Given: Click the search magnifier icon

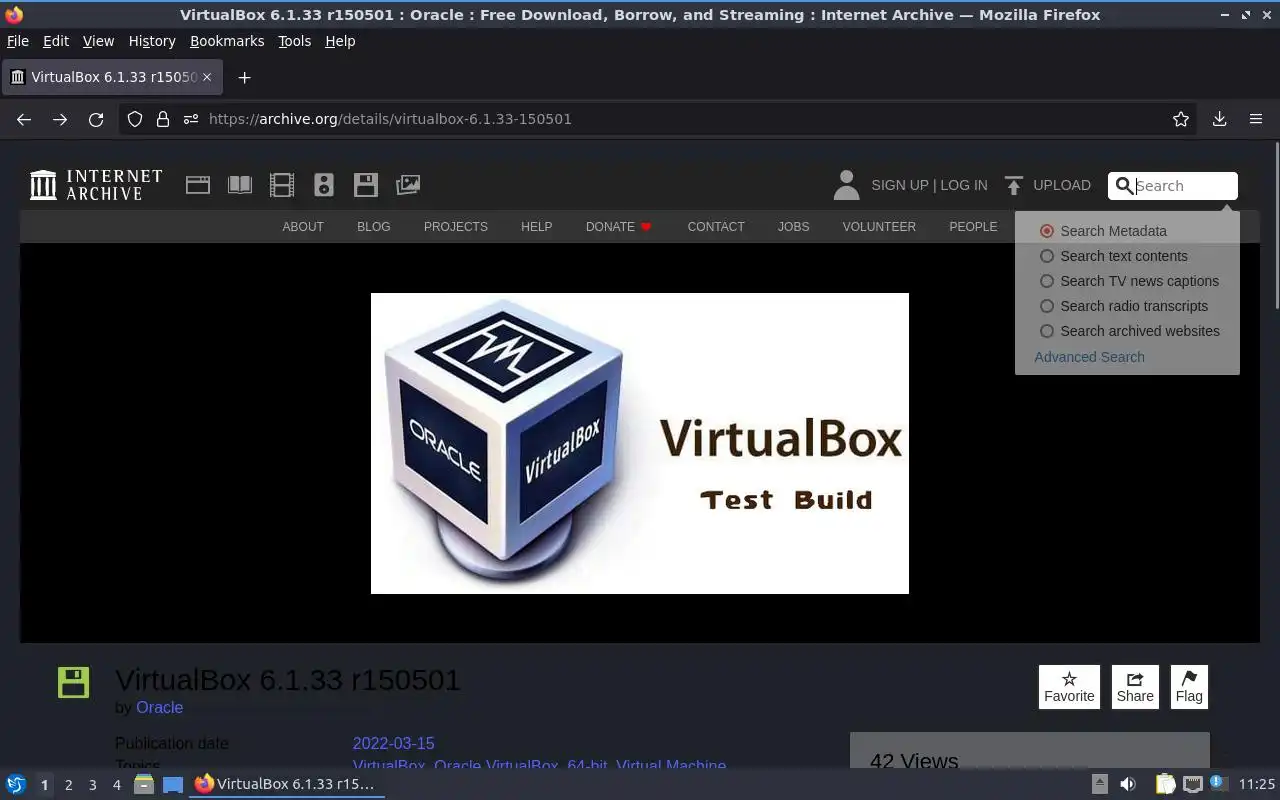Looking at the screenshot, I should point(1124,186).
